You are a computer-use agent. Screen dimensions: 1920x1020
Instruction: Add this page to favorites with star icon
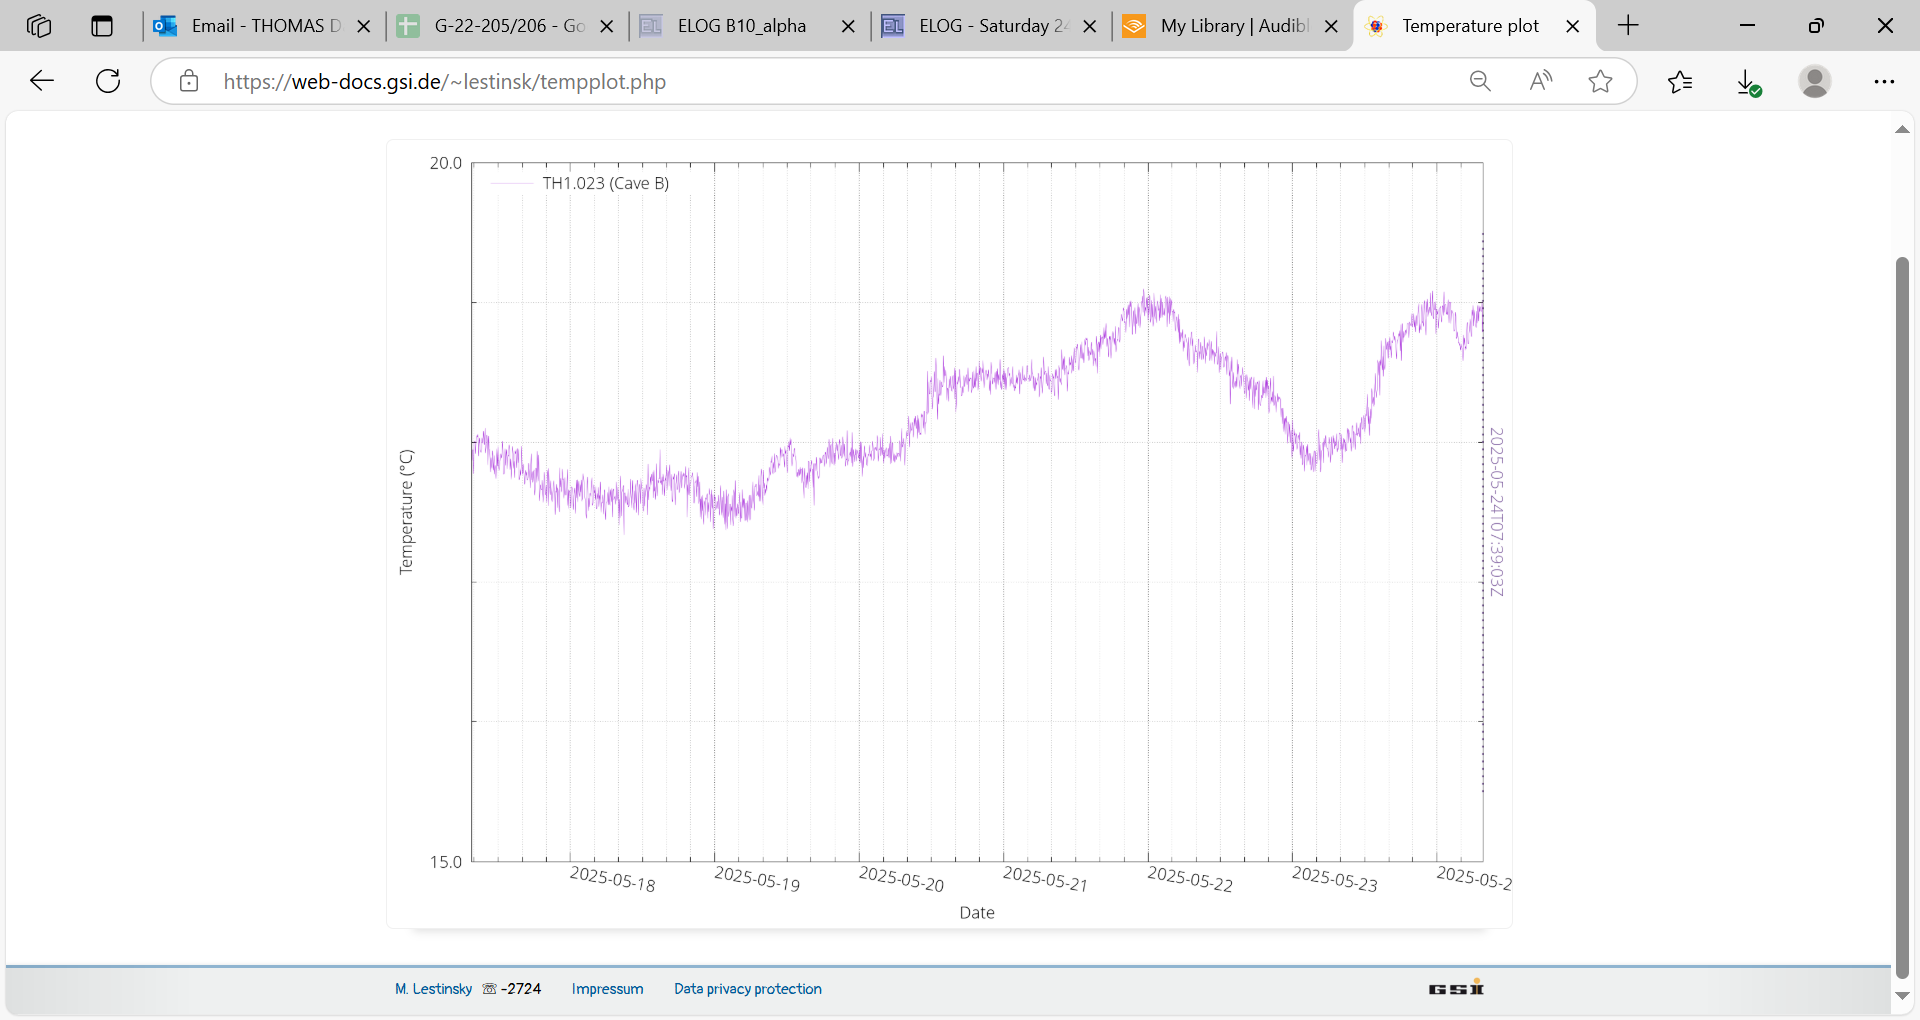(x=1600, y=81)
